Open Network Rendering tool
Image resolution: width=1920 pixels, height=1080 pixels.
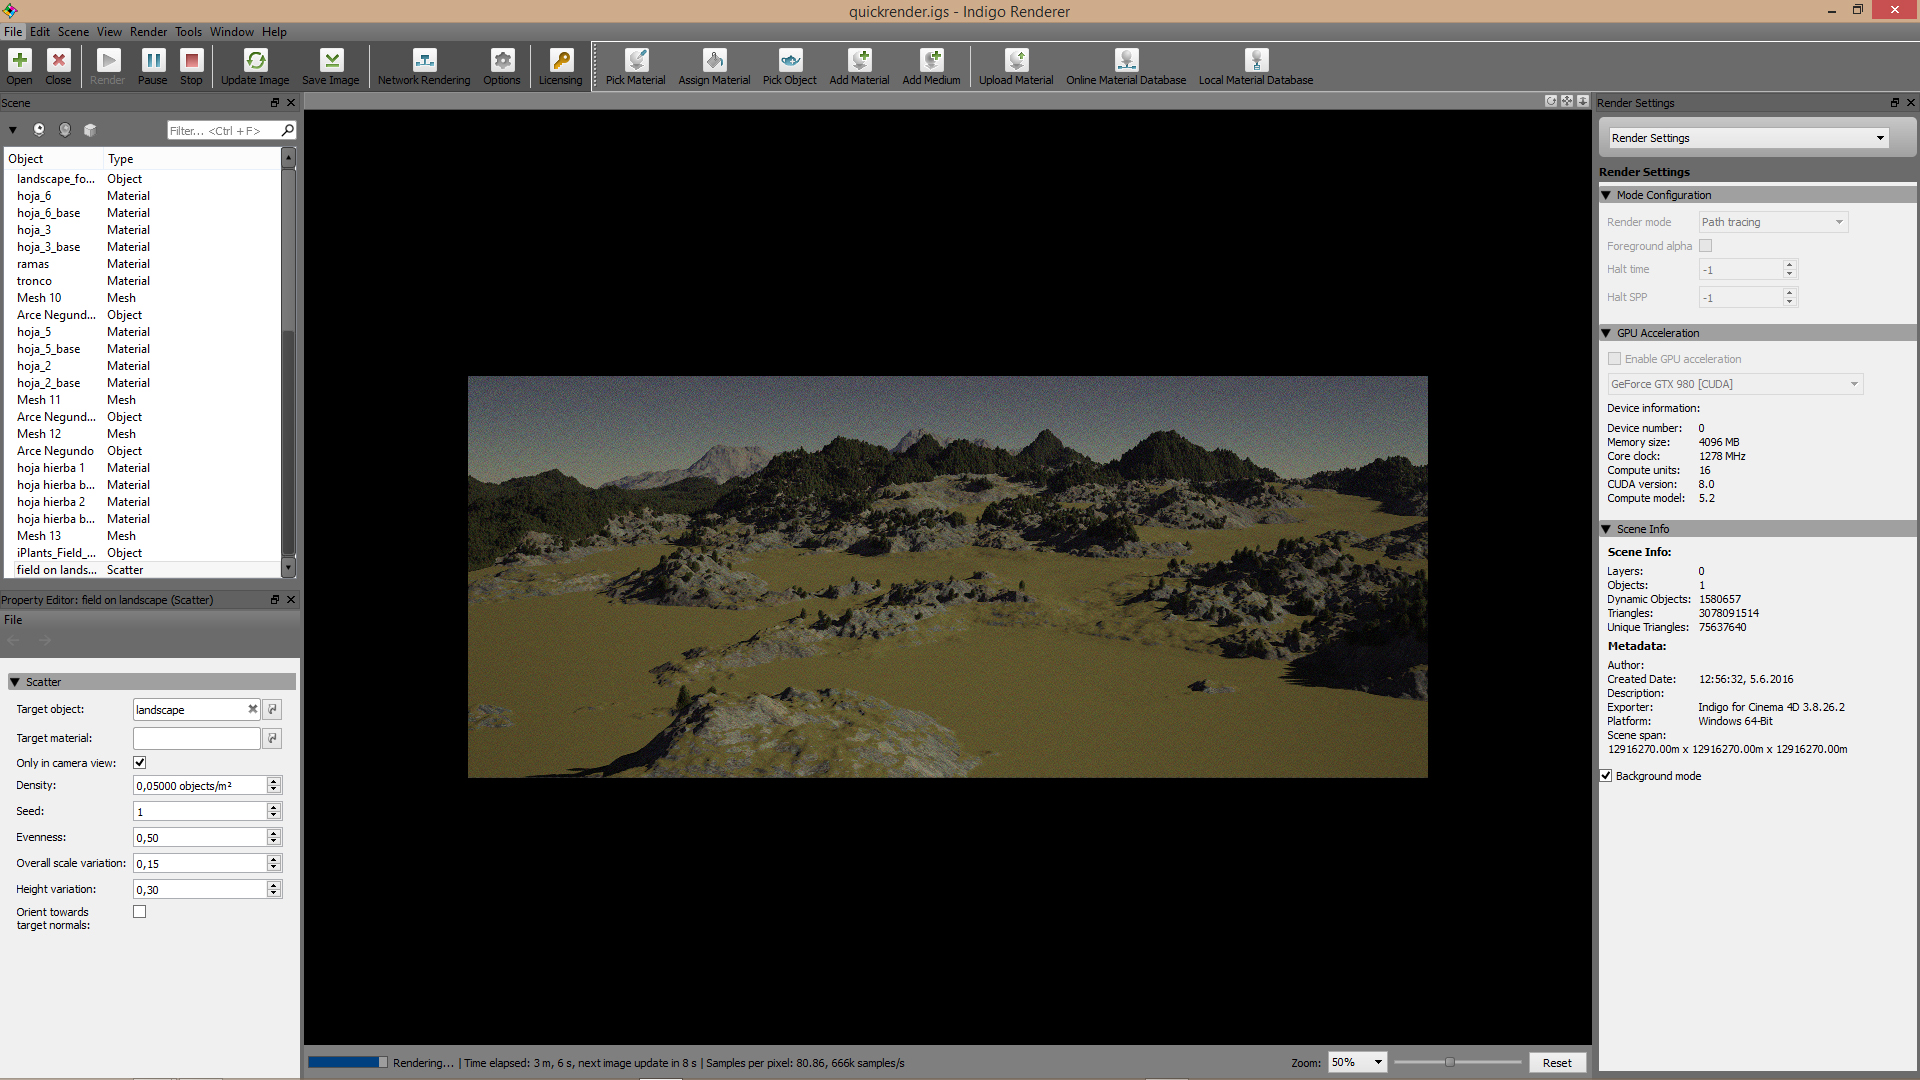pos(424,61)
